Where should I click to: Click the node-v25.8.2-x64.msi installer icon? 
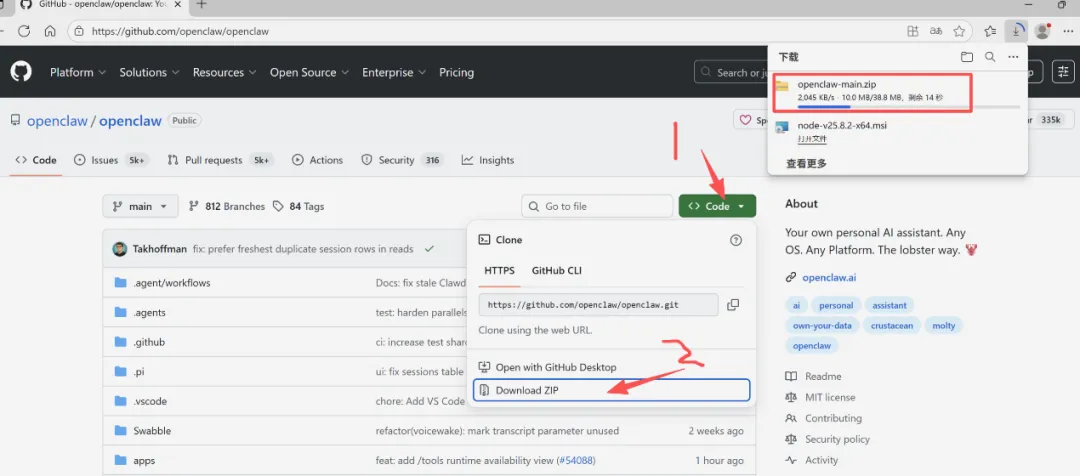pyautogui.click(x=782, y=127)
